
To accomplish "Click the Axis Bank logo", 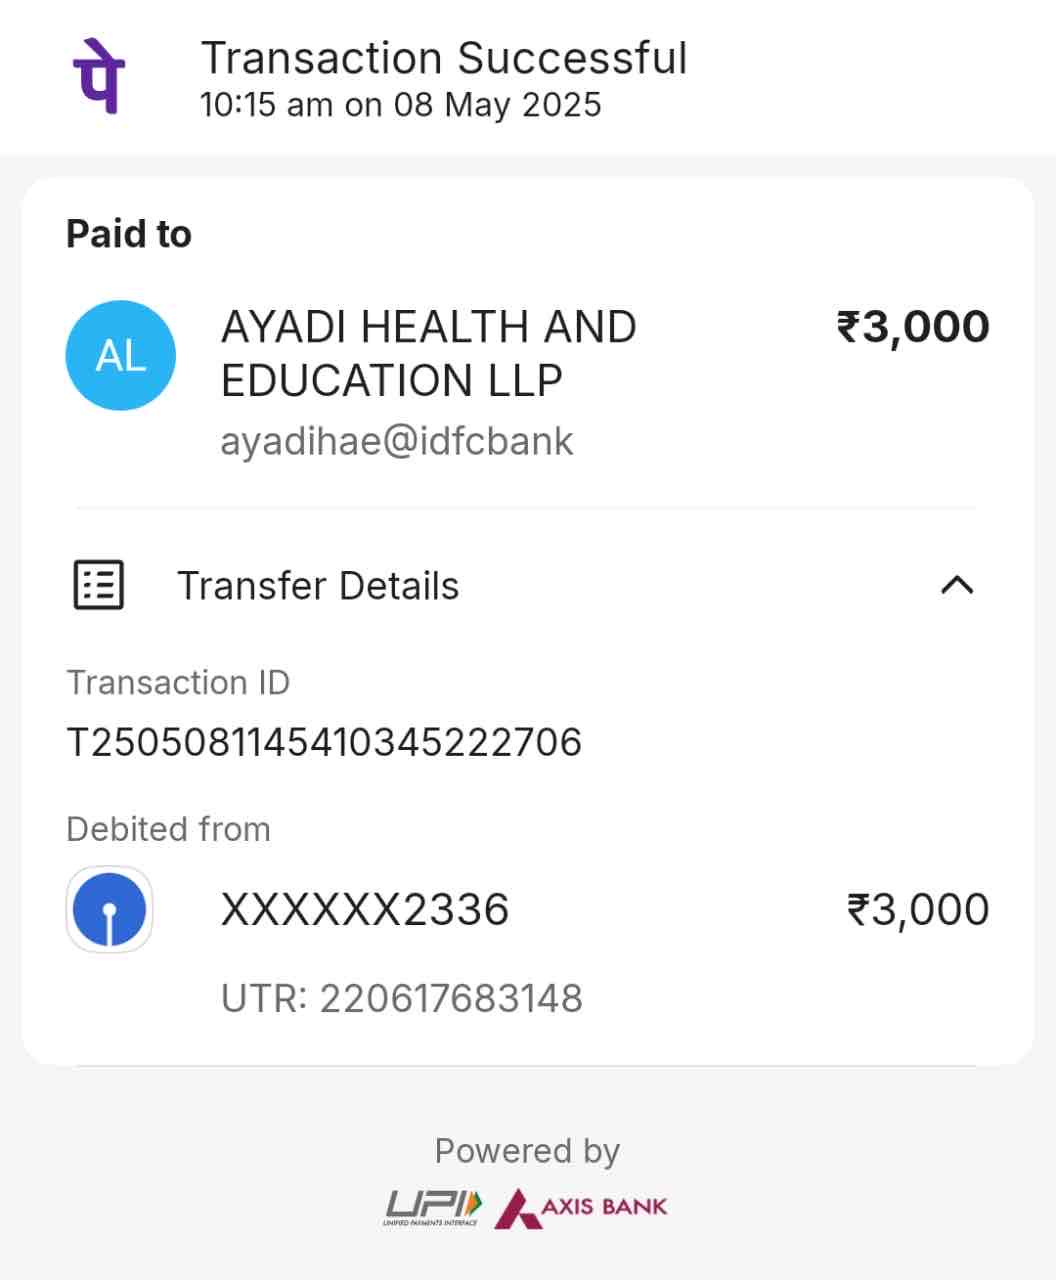I will click(581, 1207).
